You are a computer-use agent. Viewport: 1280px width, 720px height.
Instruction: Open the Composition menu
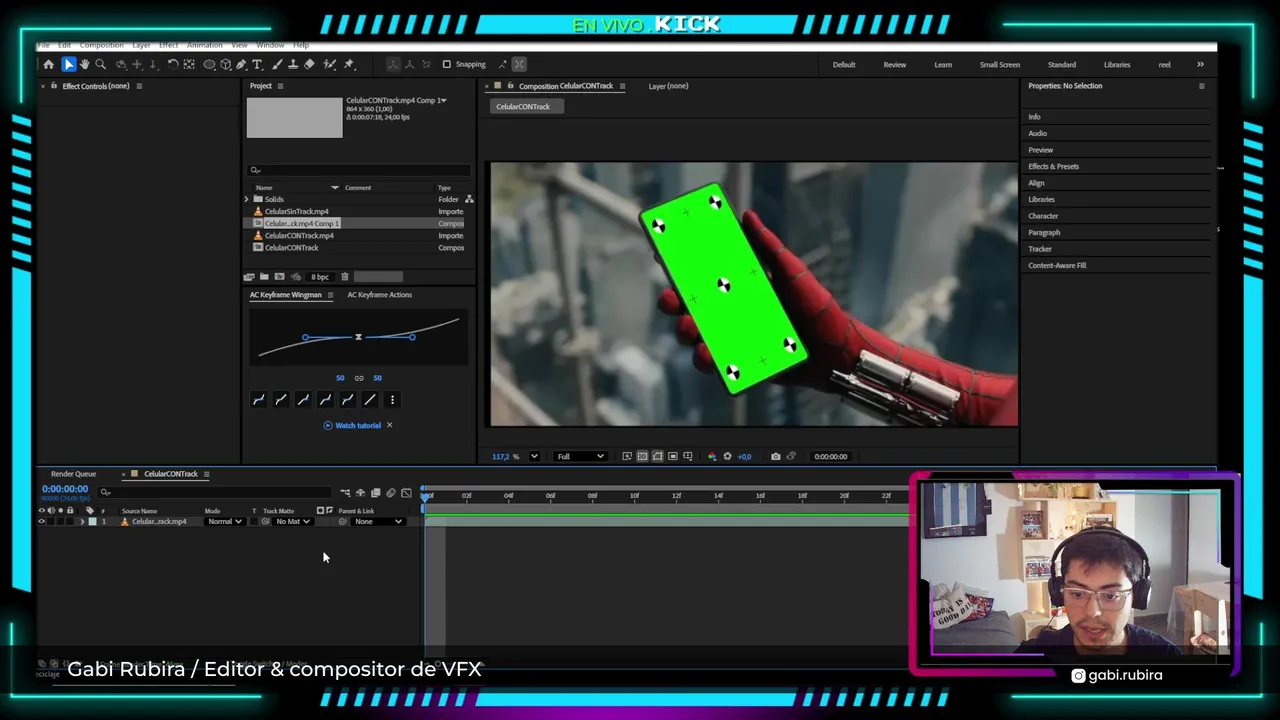pyautogui.click(x=101, y=45)
